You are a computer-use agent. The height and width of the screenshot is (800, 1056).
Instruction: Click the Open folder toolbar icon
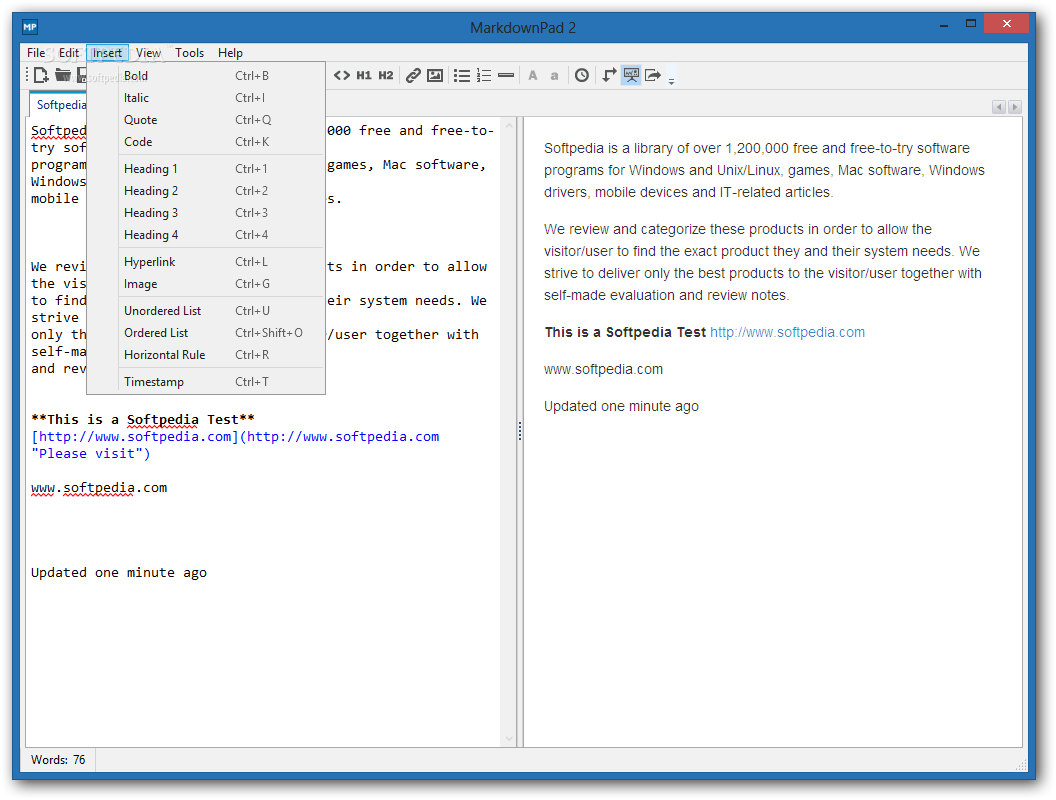[x=63, y=75]
